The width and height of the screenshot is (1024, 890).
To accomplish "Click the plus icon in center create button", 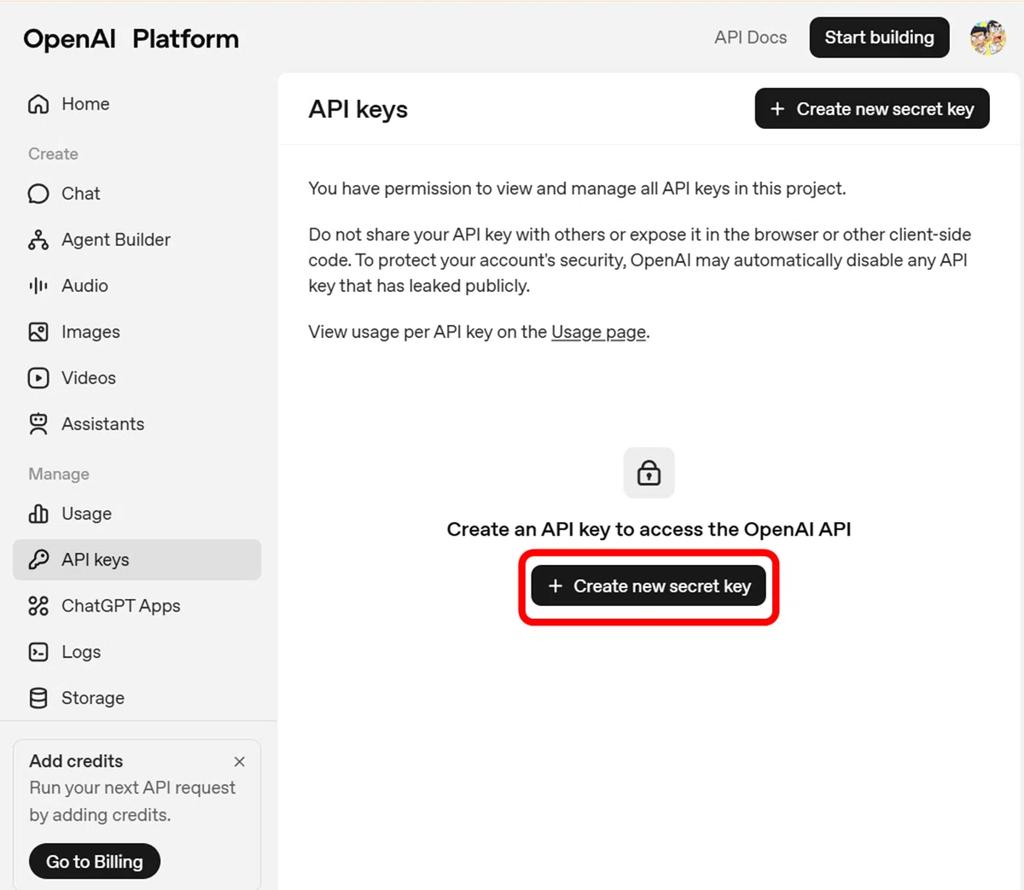I will point(555,586).
